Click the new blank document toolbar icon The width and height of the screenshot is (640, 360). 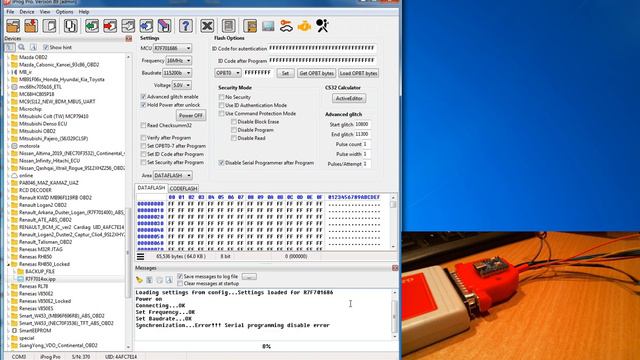49,26
